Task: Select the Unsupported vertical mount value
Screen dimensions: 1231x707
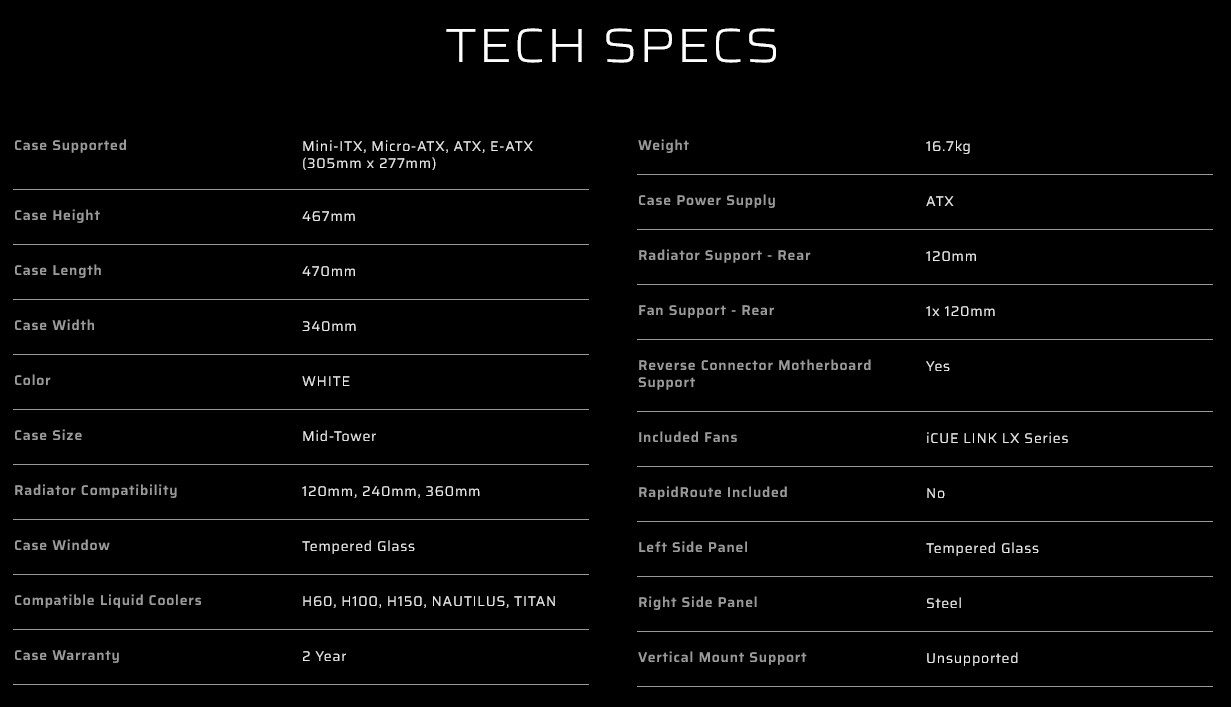Action: 972,658
